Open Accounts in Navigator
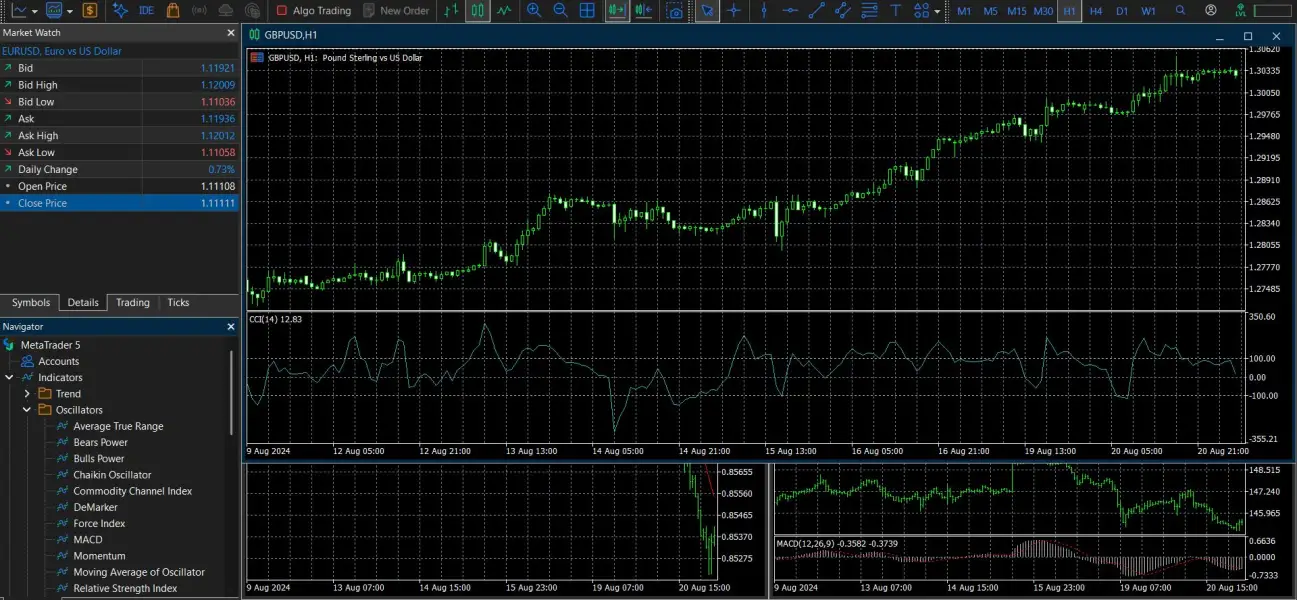Screen dimensions: 1297x600 click(58, 362)
